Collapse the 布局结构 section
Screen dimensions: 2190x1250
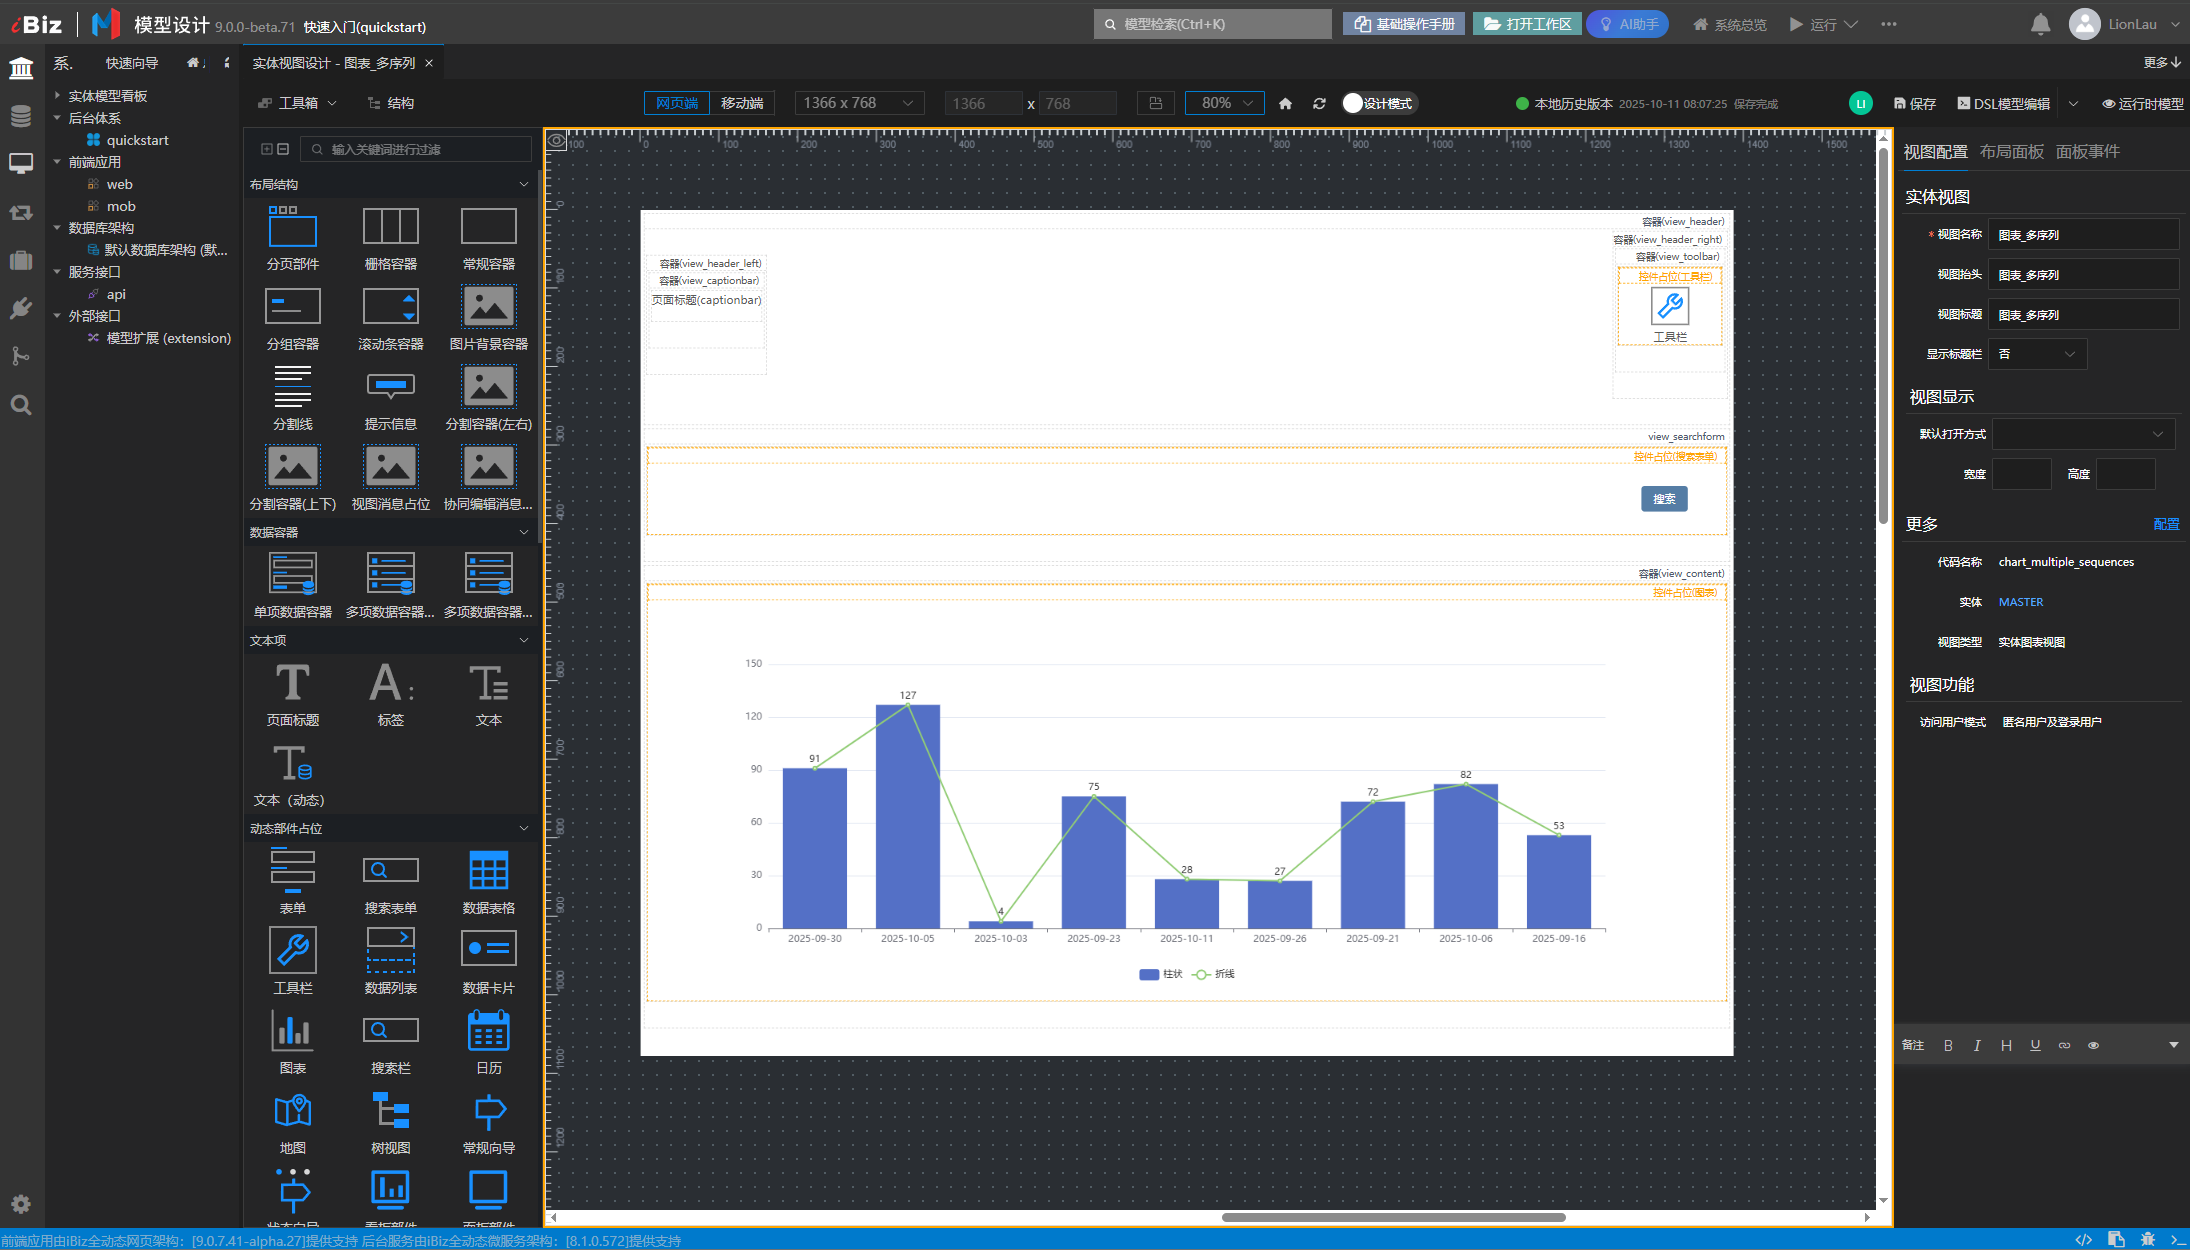click(x=523, y=184)
